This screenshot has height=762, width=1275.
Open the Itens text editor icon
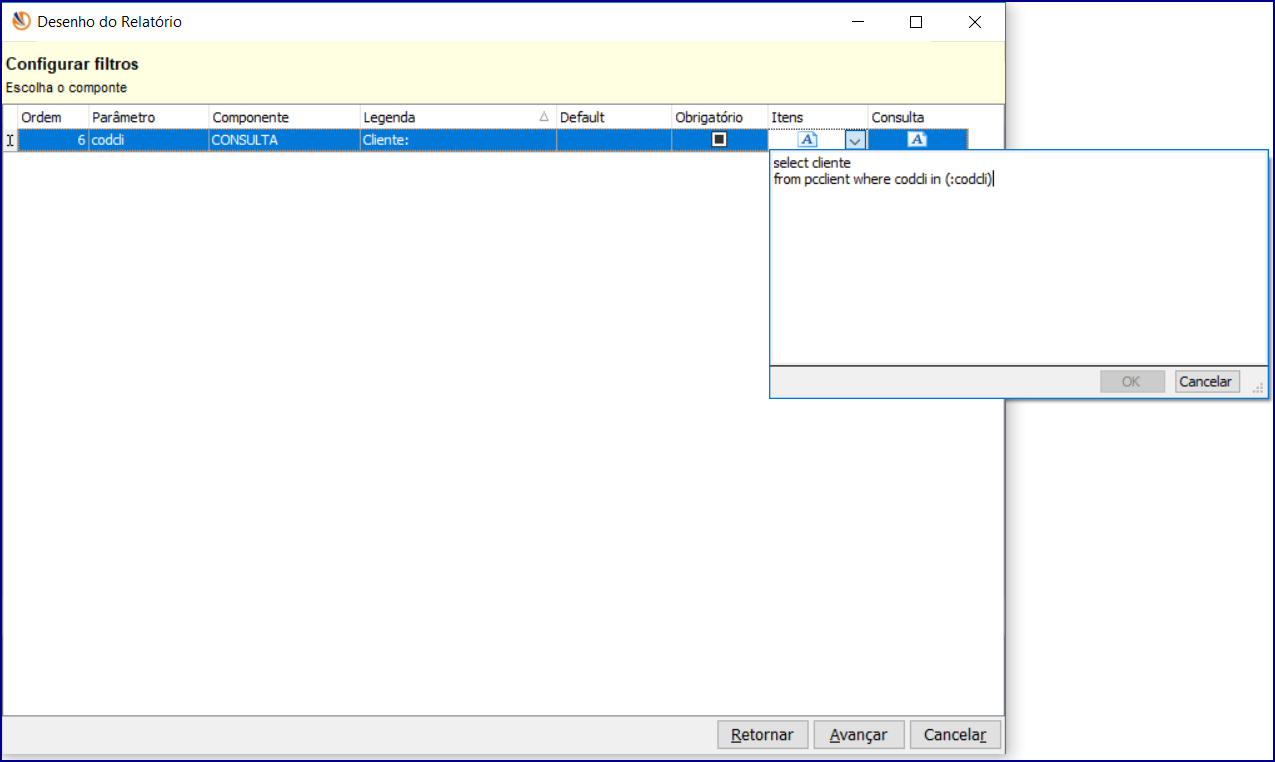click(x=808, y=140)
